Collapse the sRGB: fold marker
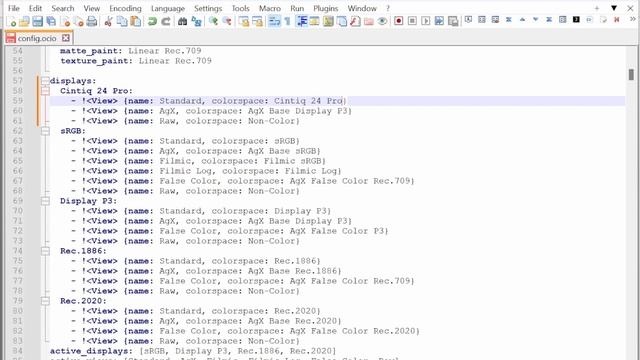 click(45, 131)
